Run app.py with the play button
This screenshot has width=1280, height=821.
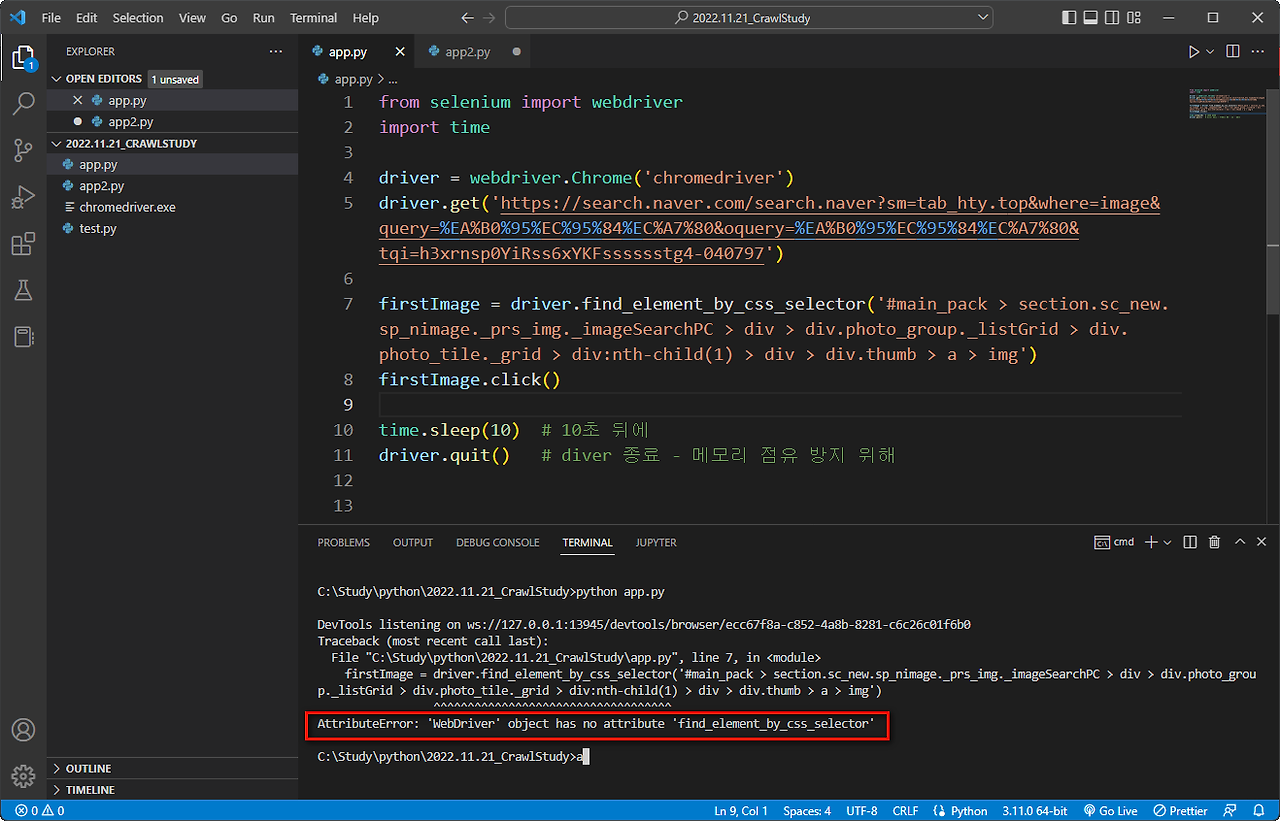point(1193,51)
